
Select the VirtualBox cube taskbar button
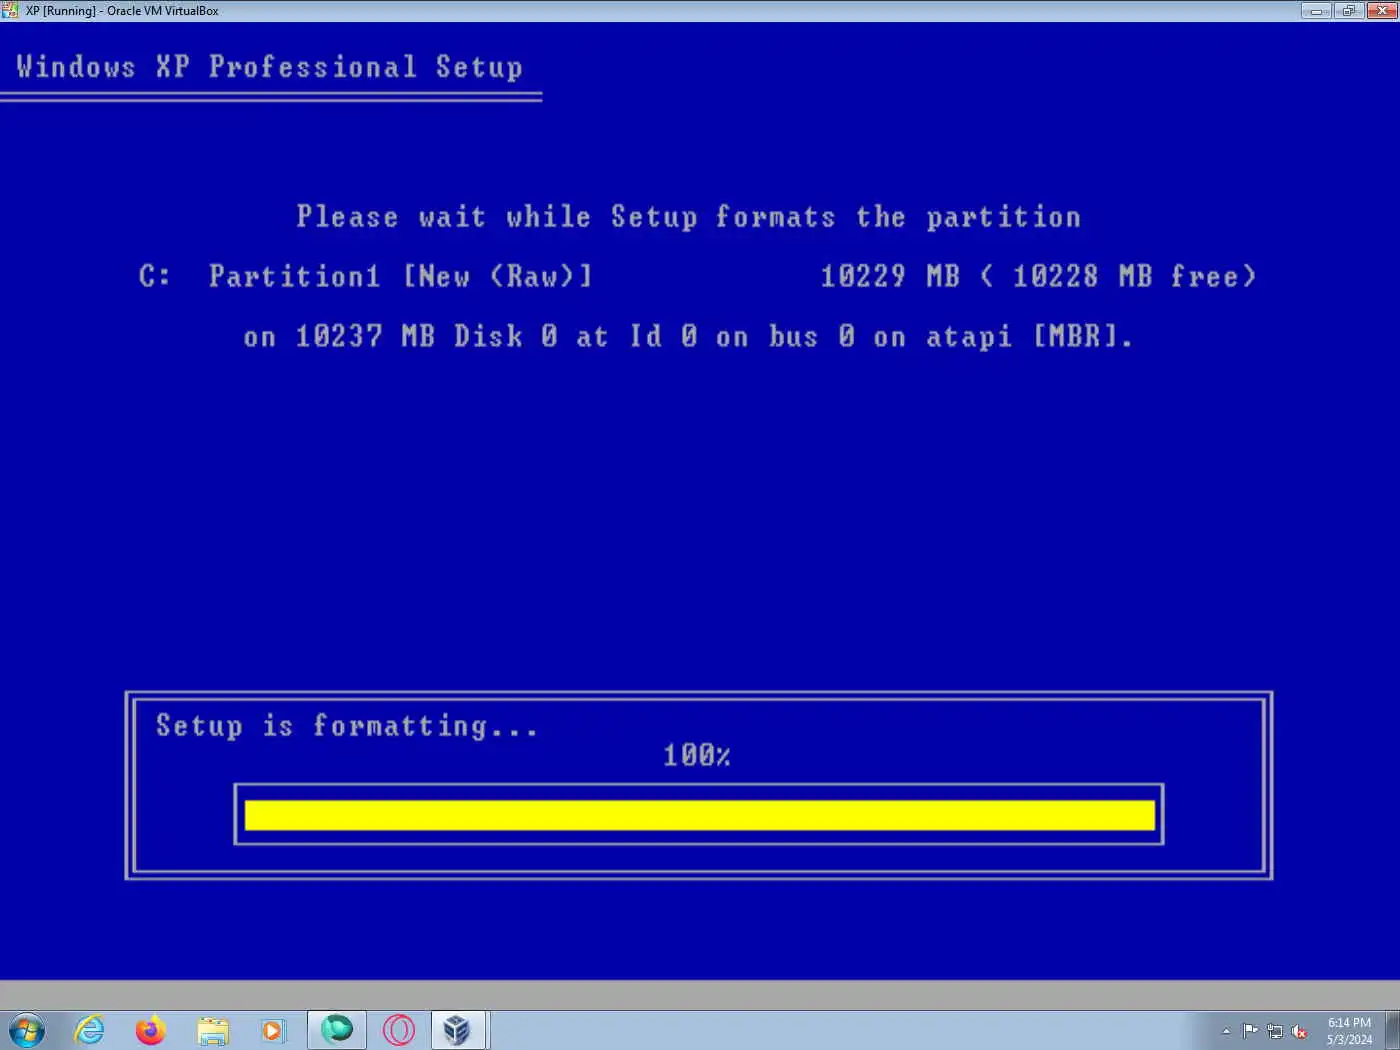pyautogui.click(x=458, y=1030)
